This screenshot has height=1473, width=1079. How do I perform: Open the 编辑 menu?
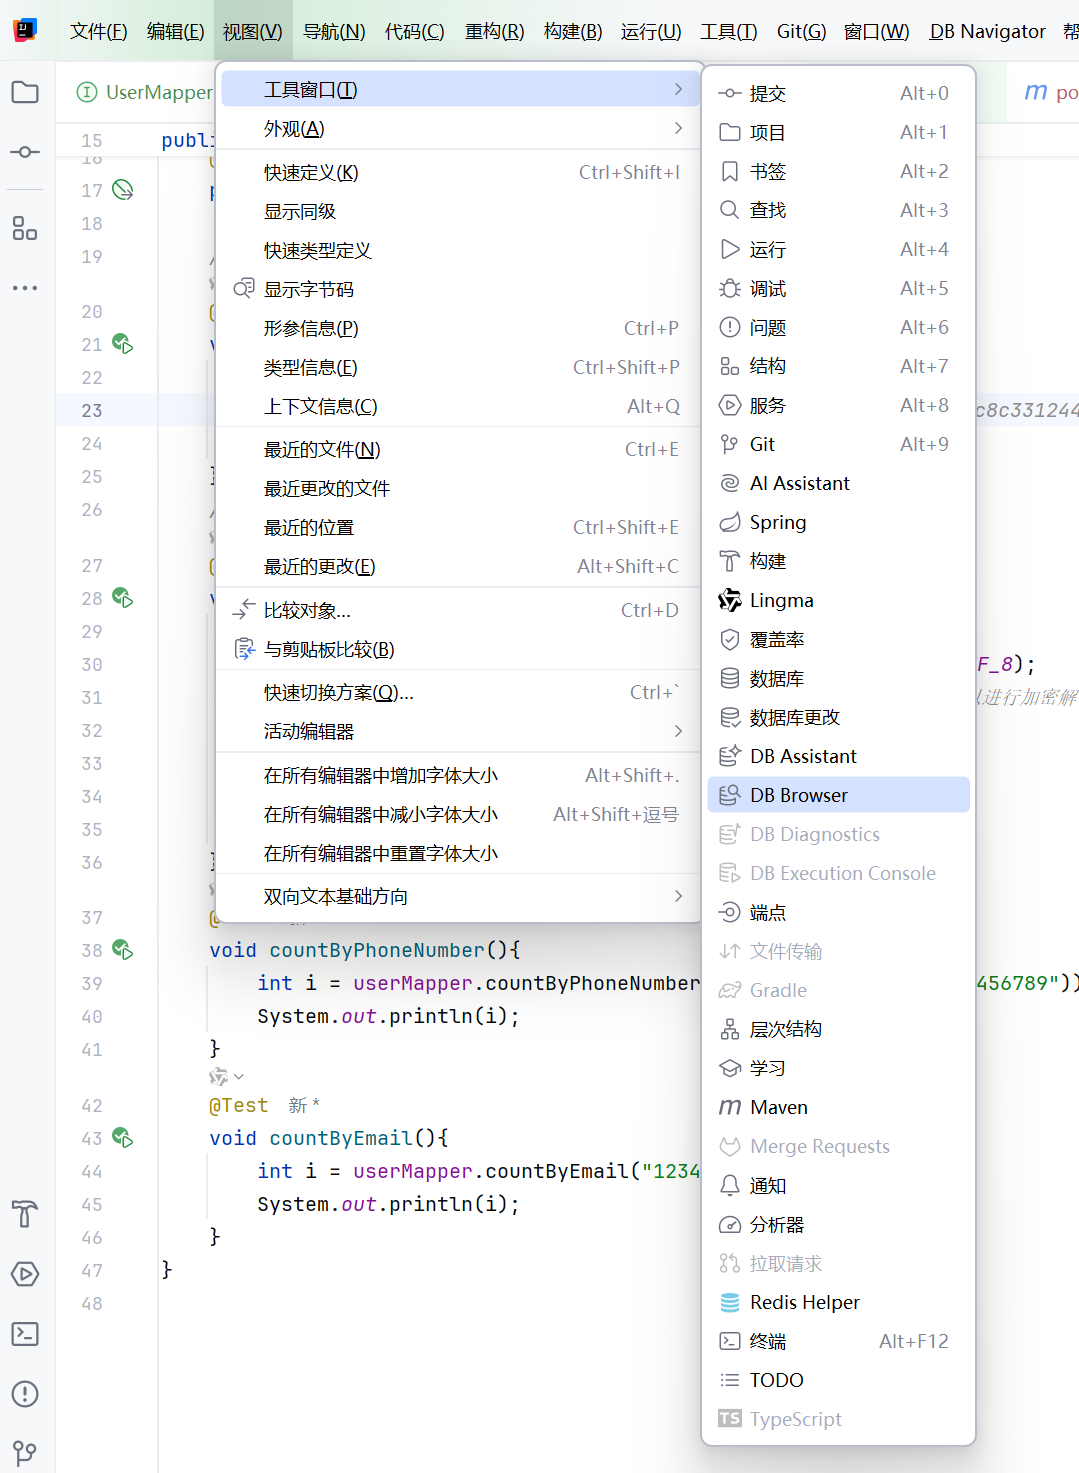[x=175, y=31]
